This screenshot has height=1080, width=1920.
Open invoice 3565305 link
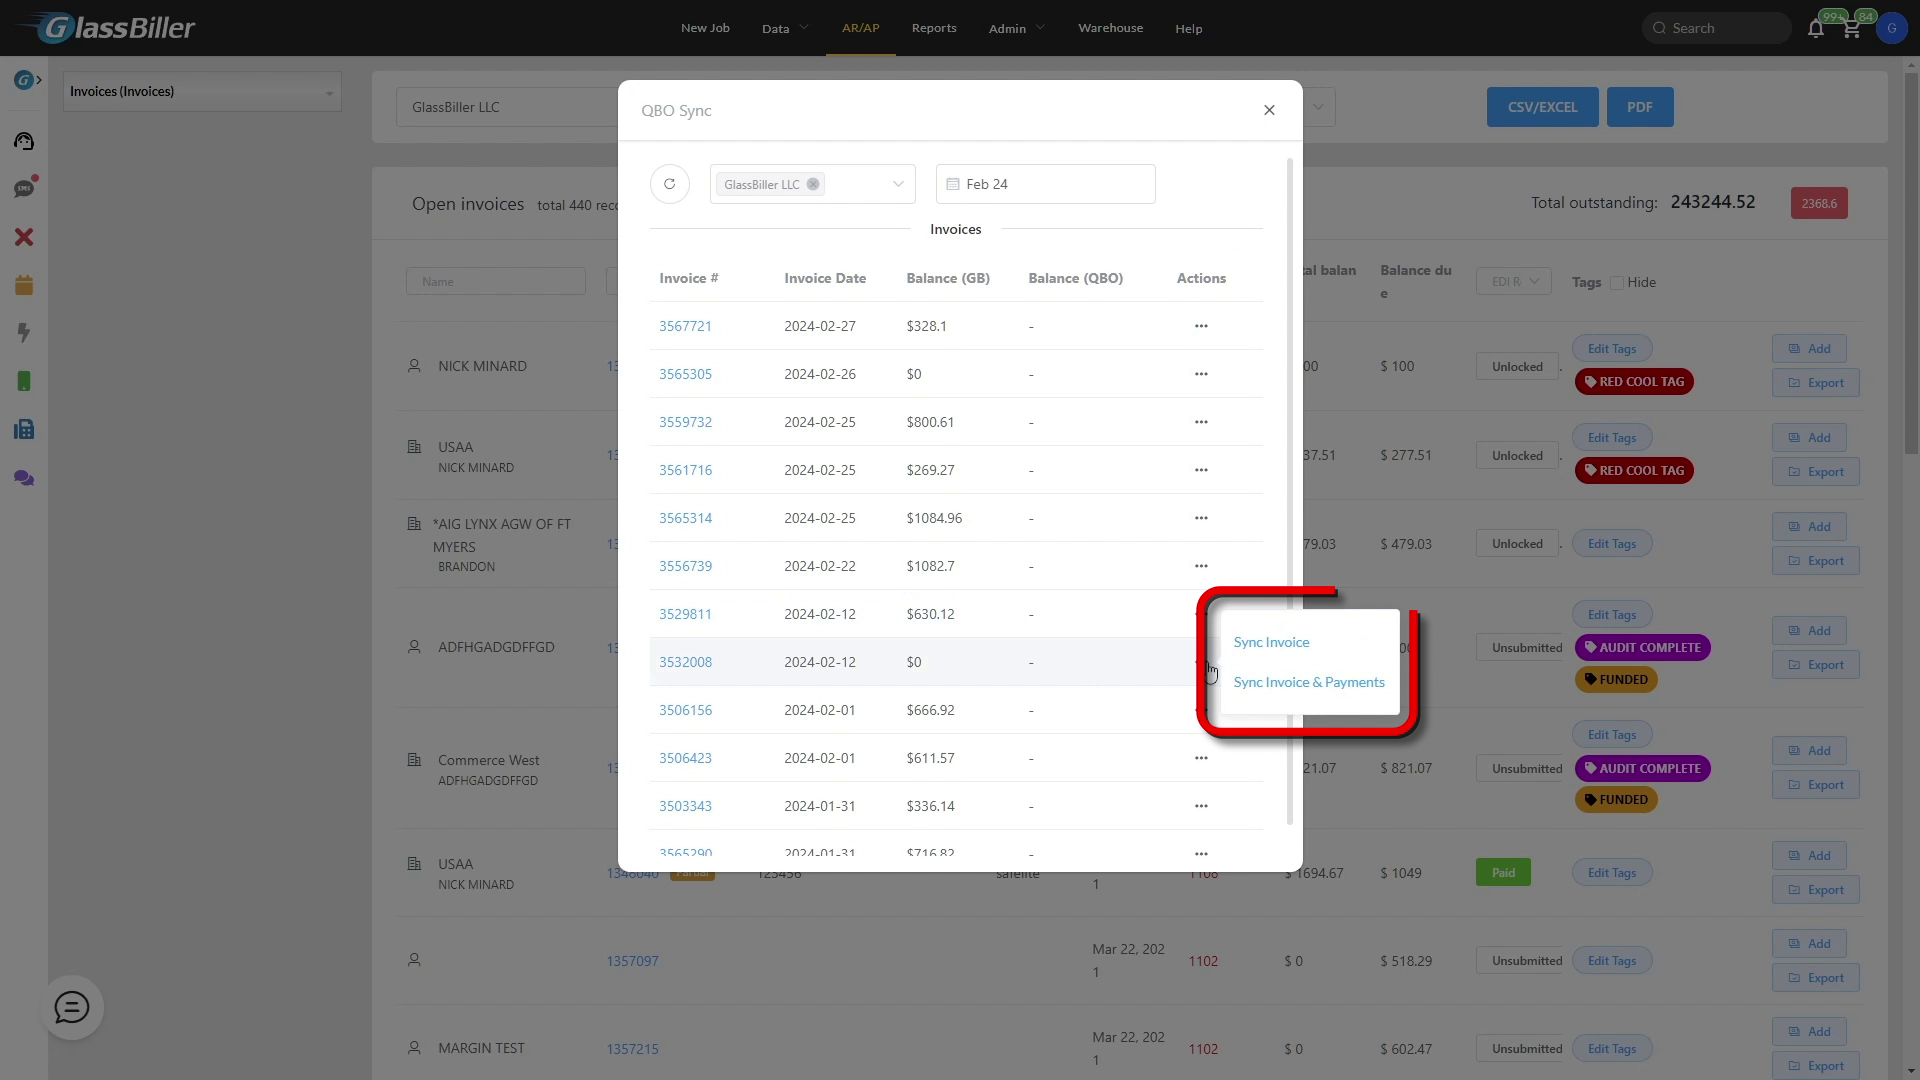pyautogui.click(x=685, y=374)
